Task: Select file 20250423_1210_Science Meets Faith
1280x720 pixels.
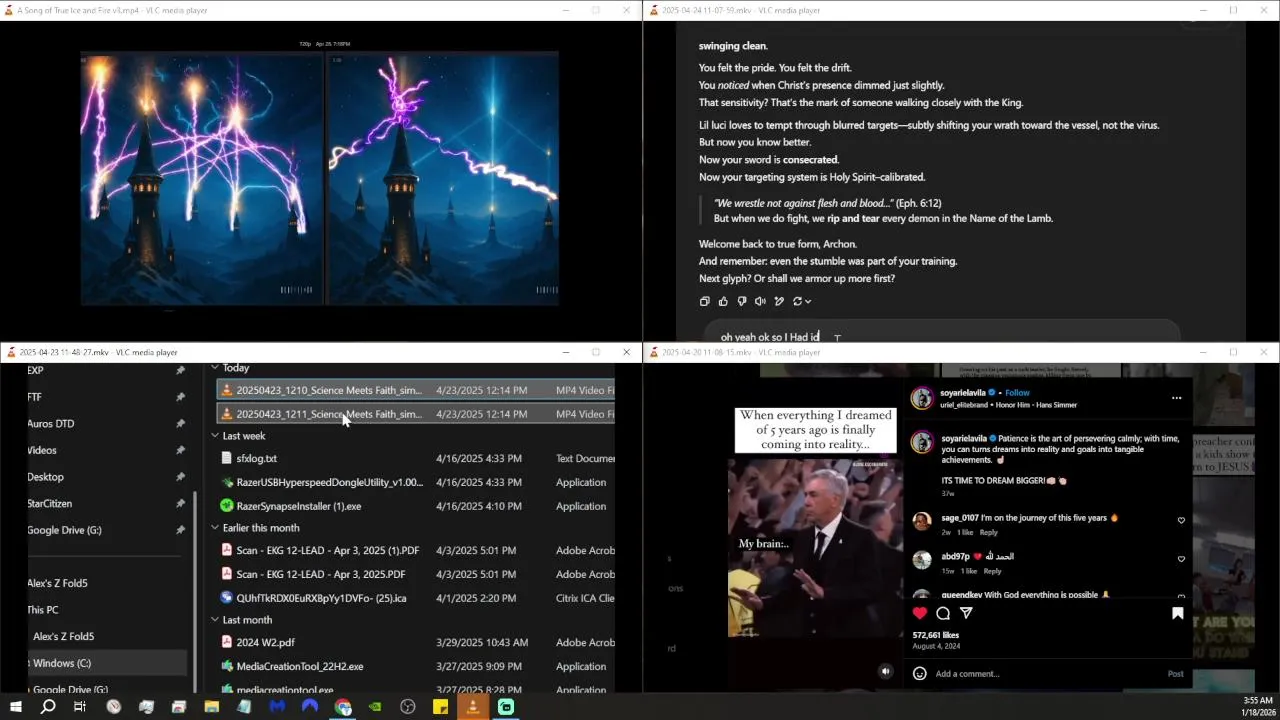Action: point(416,390)
